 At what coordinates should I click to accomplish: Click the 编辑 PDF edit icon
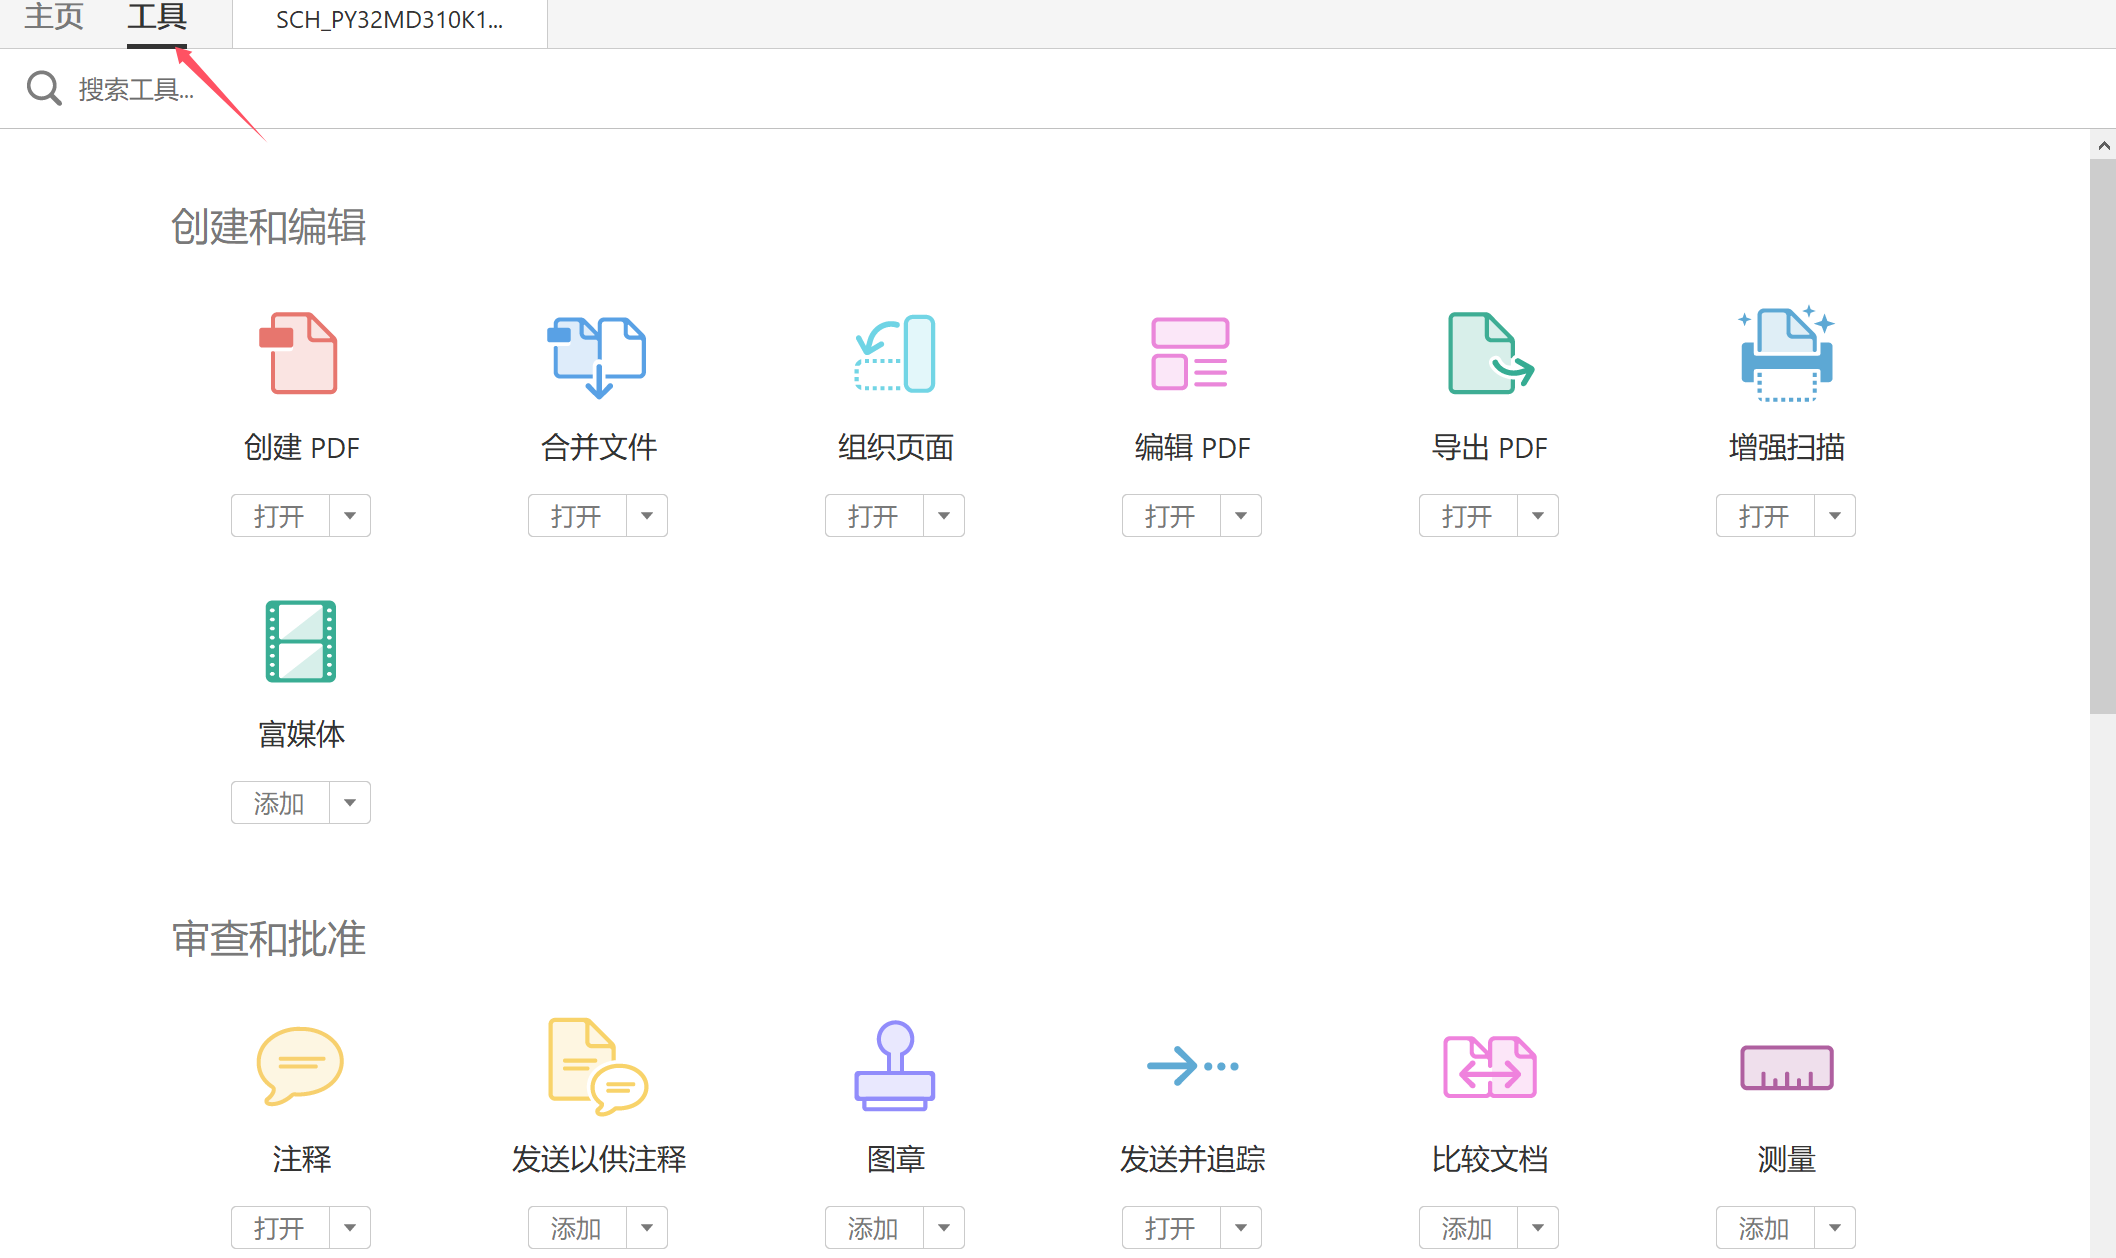[1190, 354]
